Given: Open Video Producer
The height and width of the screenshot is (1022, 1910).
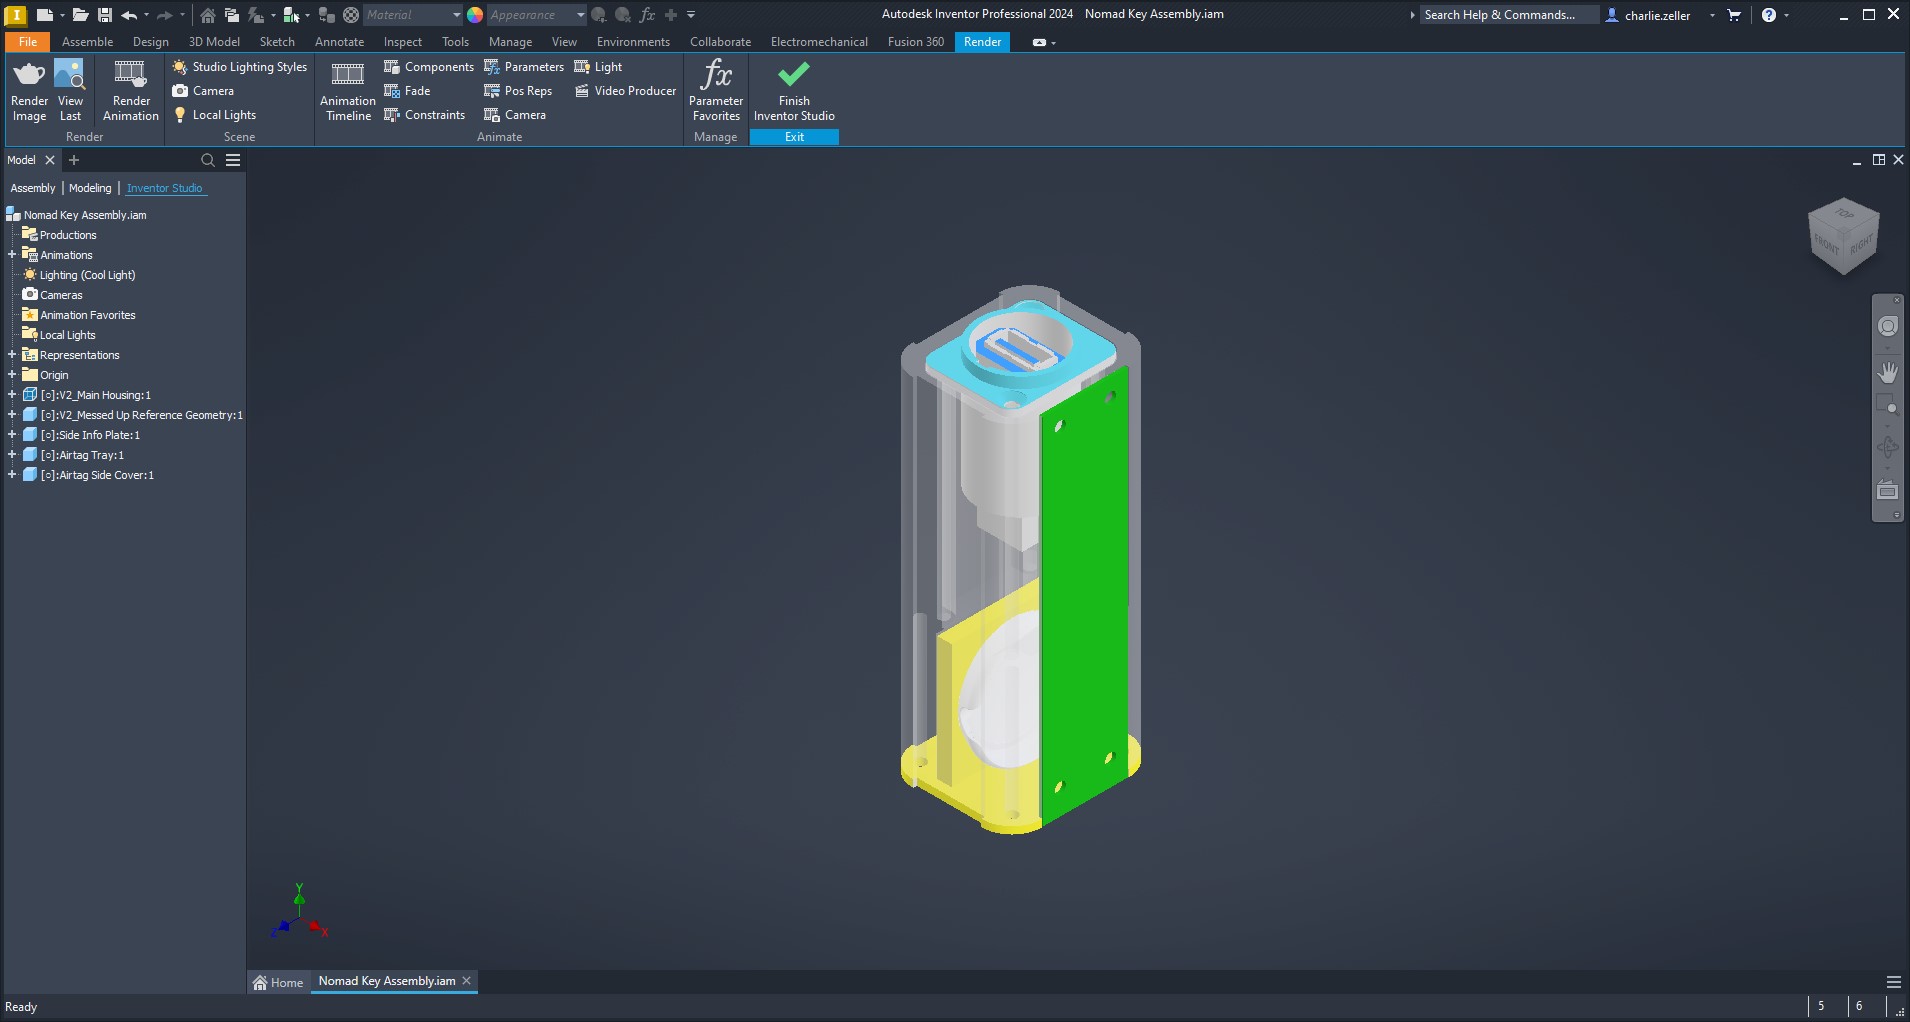Looking at the screenshot, I should pos(625,91).
